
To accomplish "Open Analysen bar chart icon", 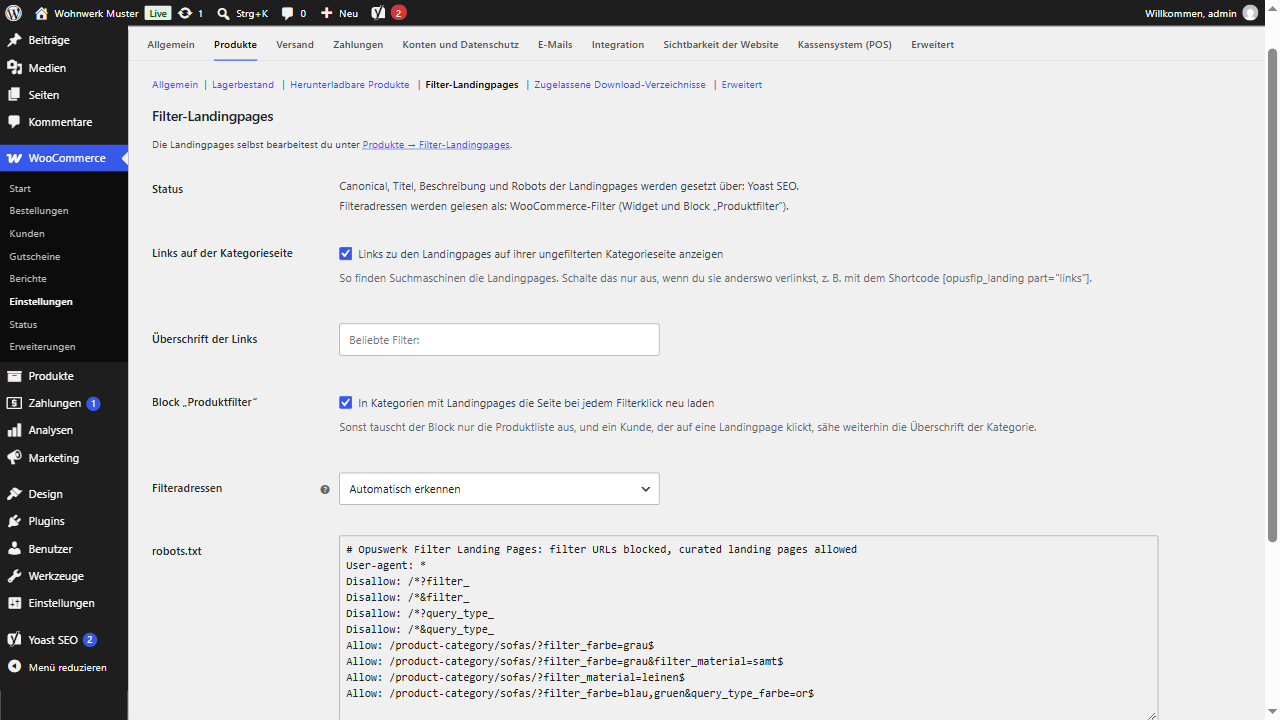I will (14, 430).
